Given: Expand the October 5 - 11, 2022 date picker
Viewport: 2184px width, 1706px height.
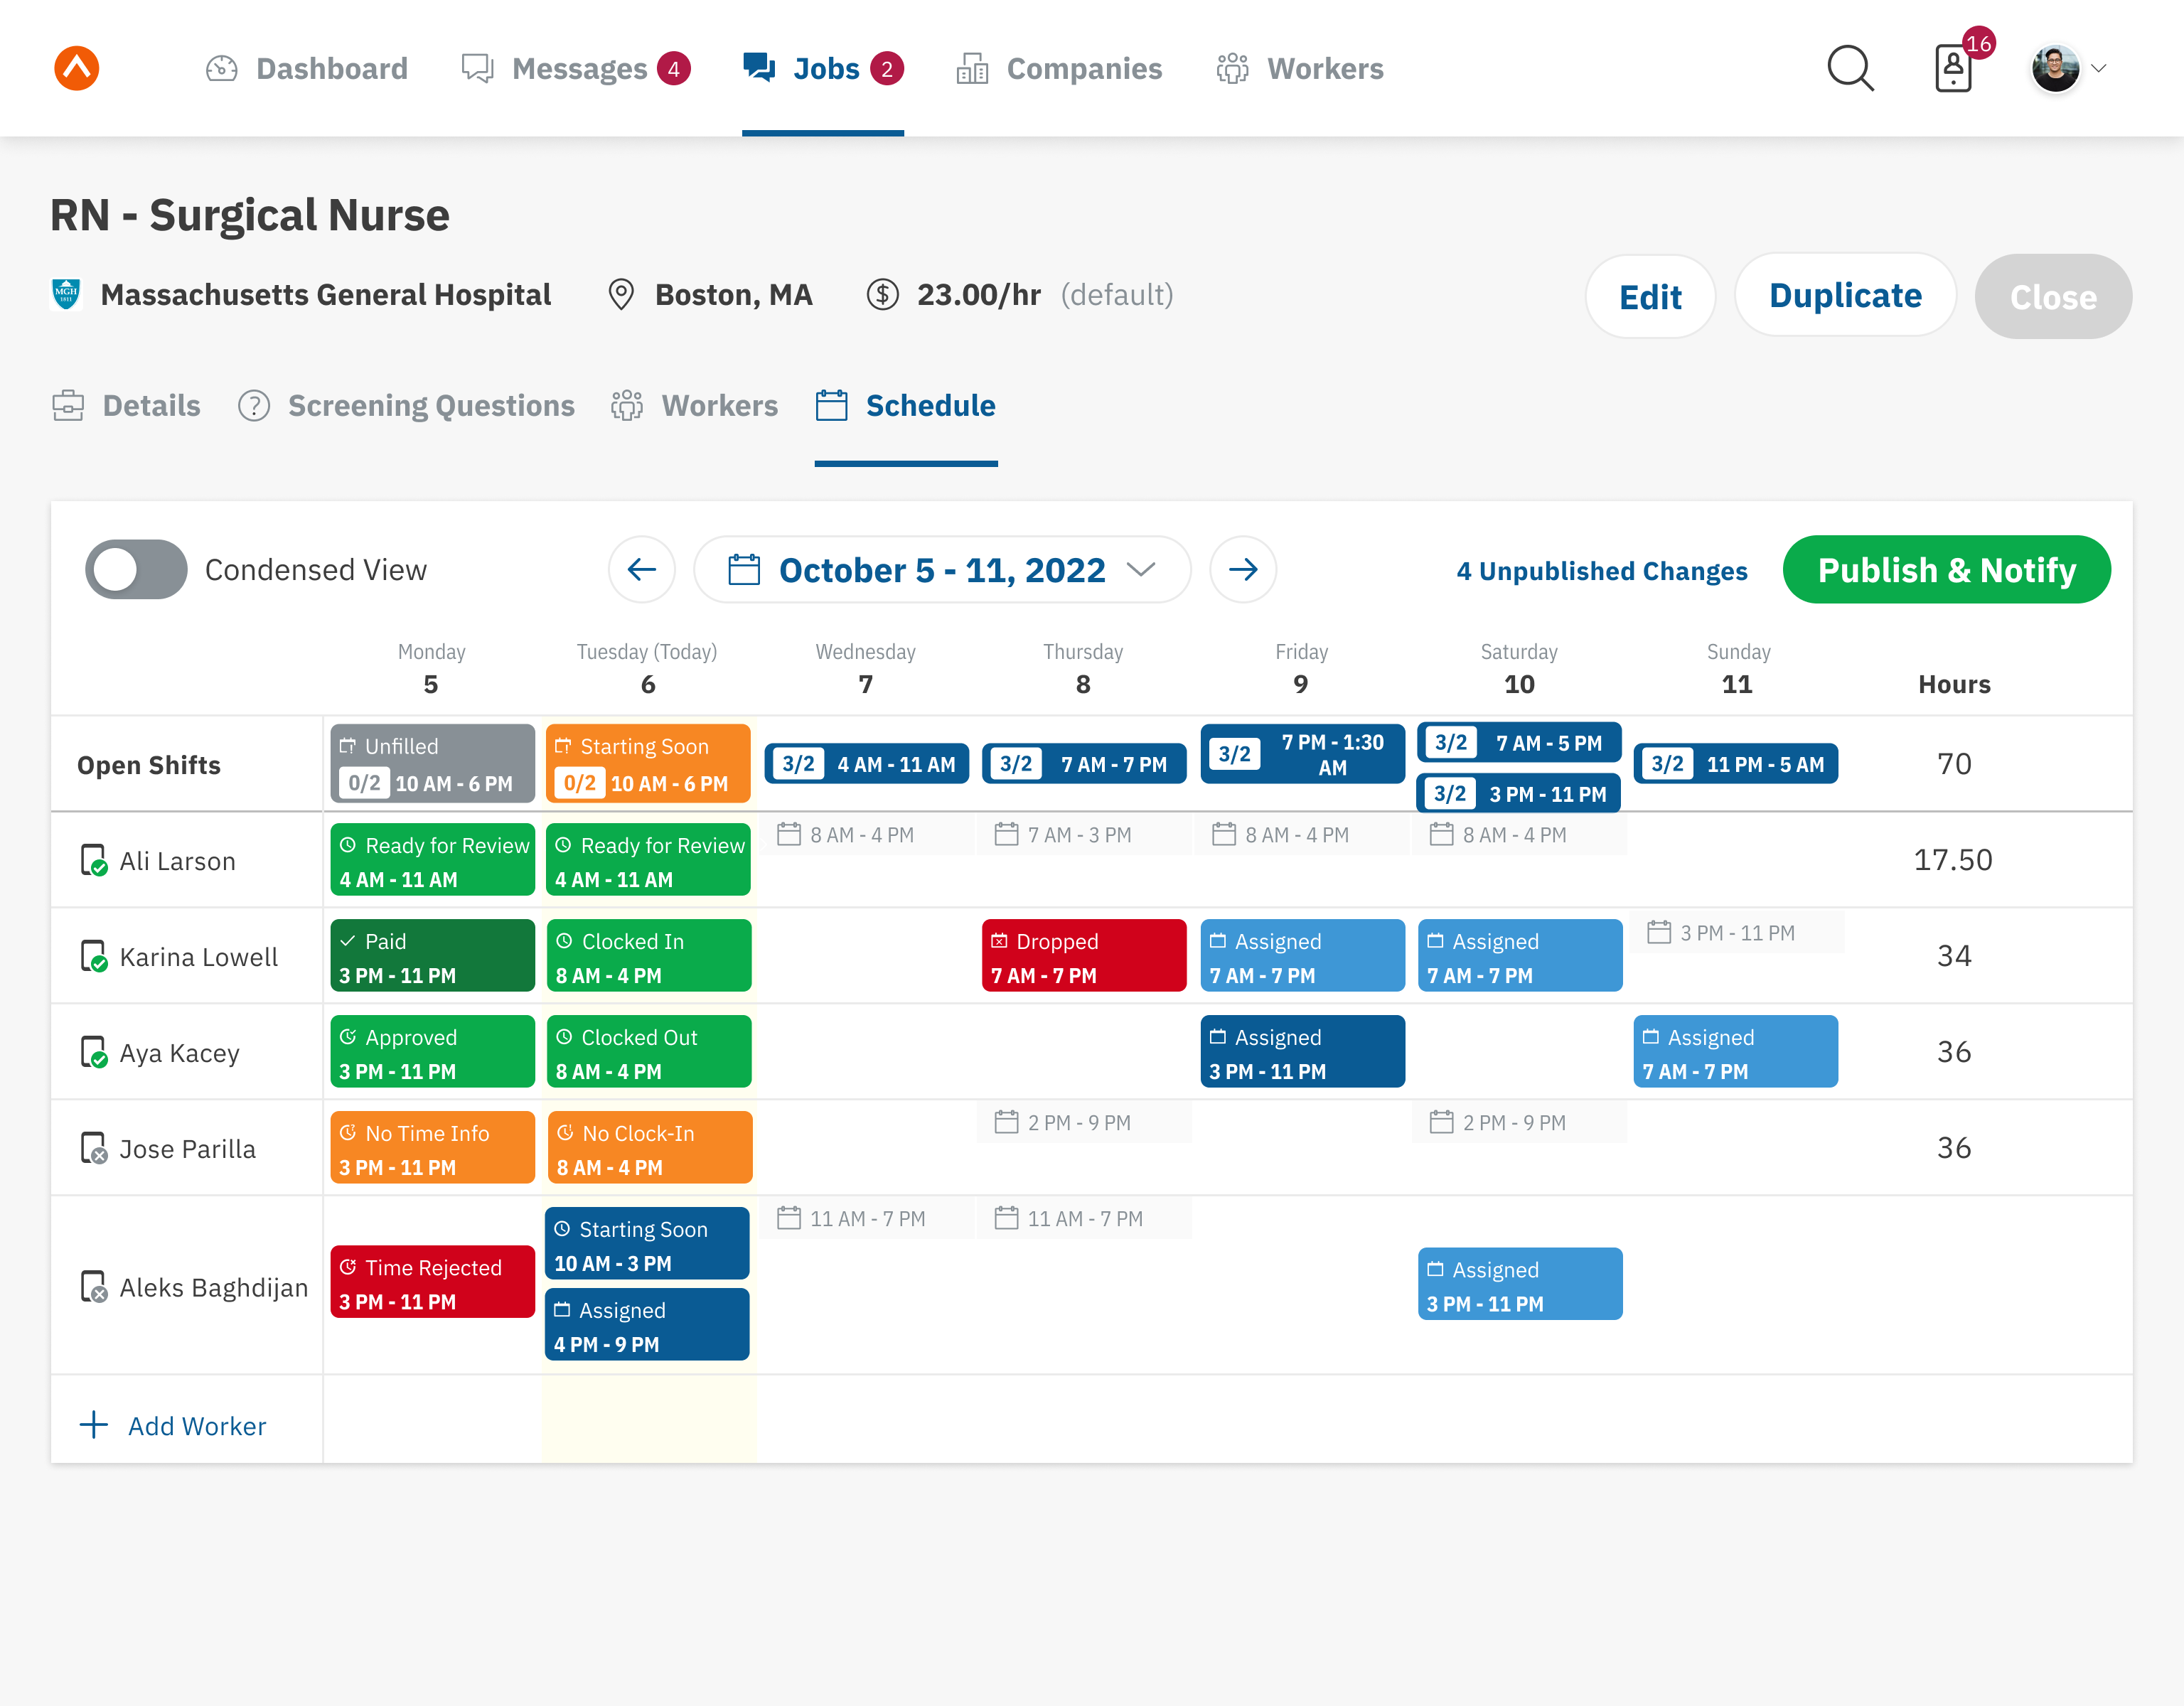Looking at the screenshot, I should point(941,570).
